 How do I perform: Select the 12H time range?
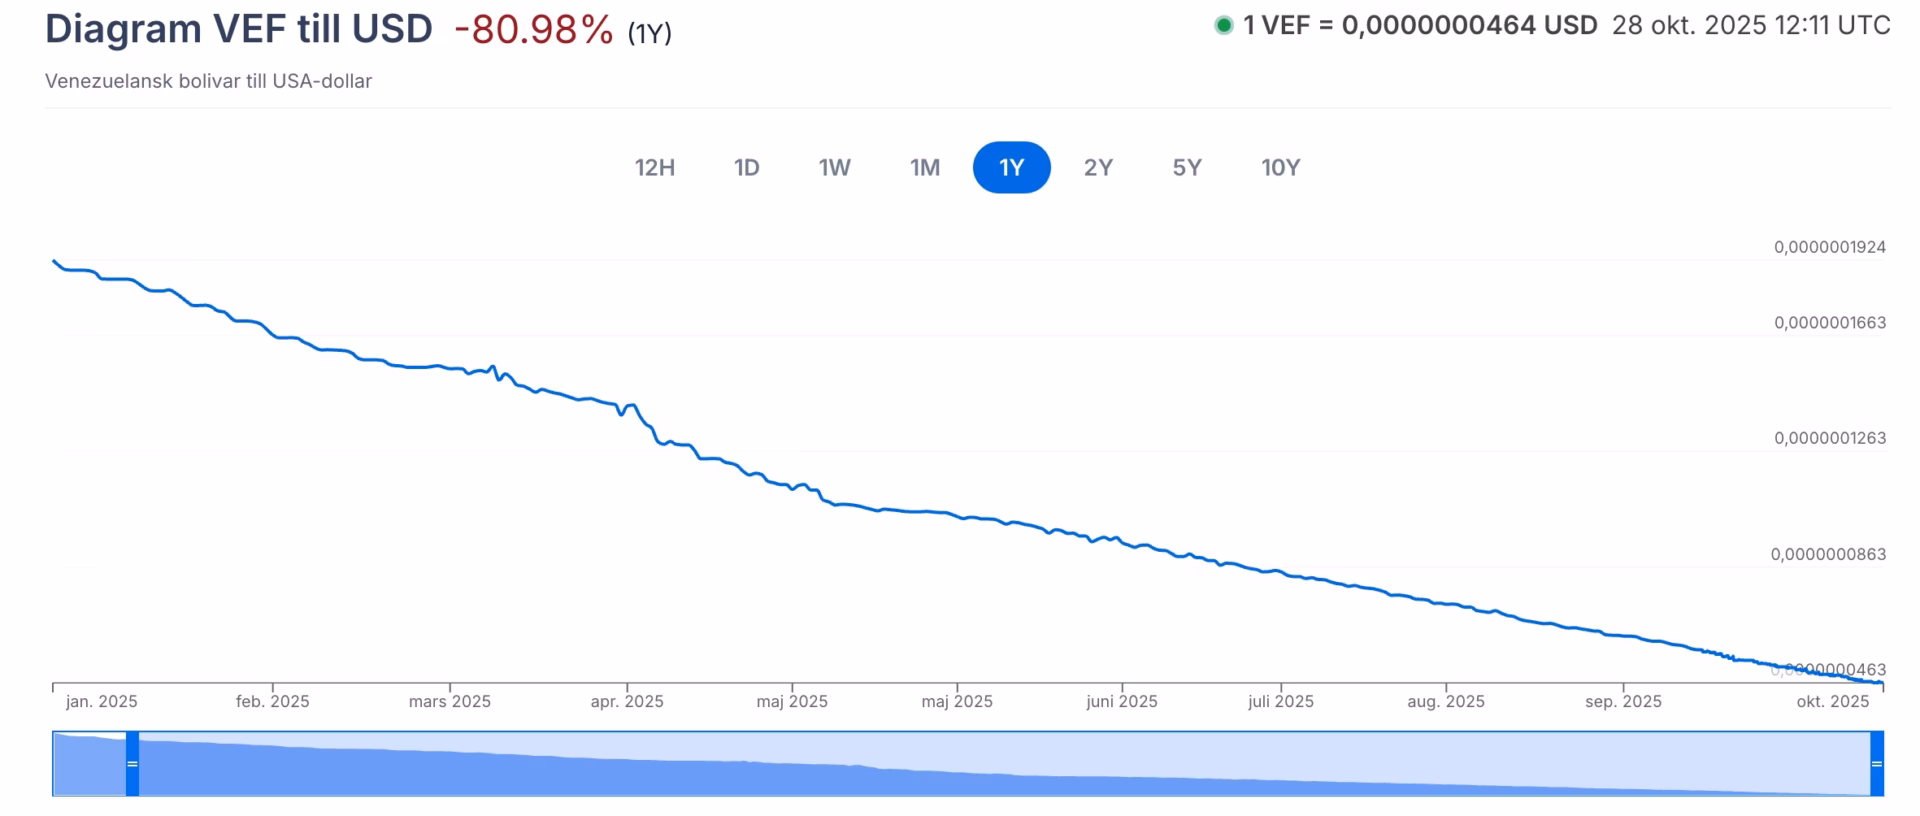tap(655, 167)
